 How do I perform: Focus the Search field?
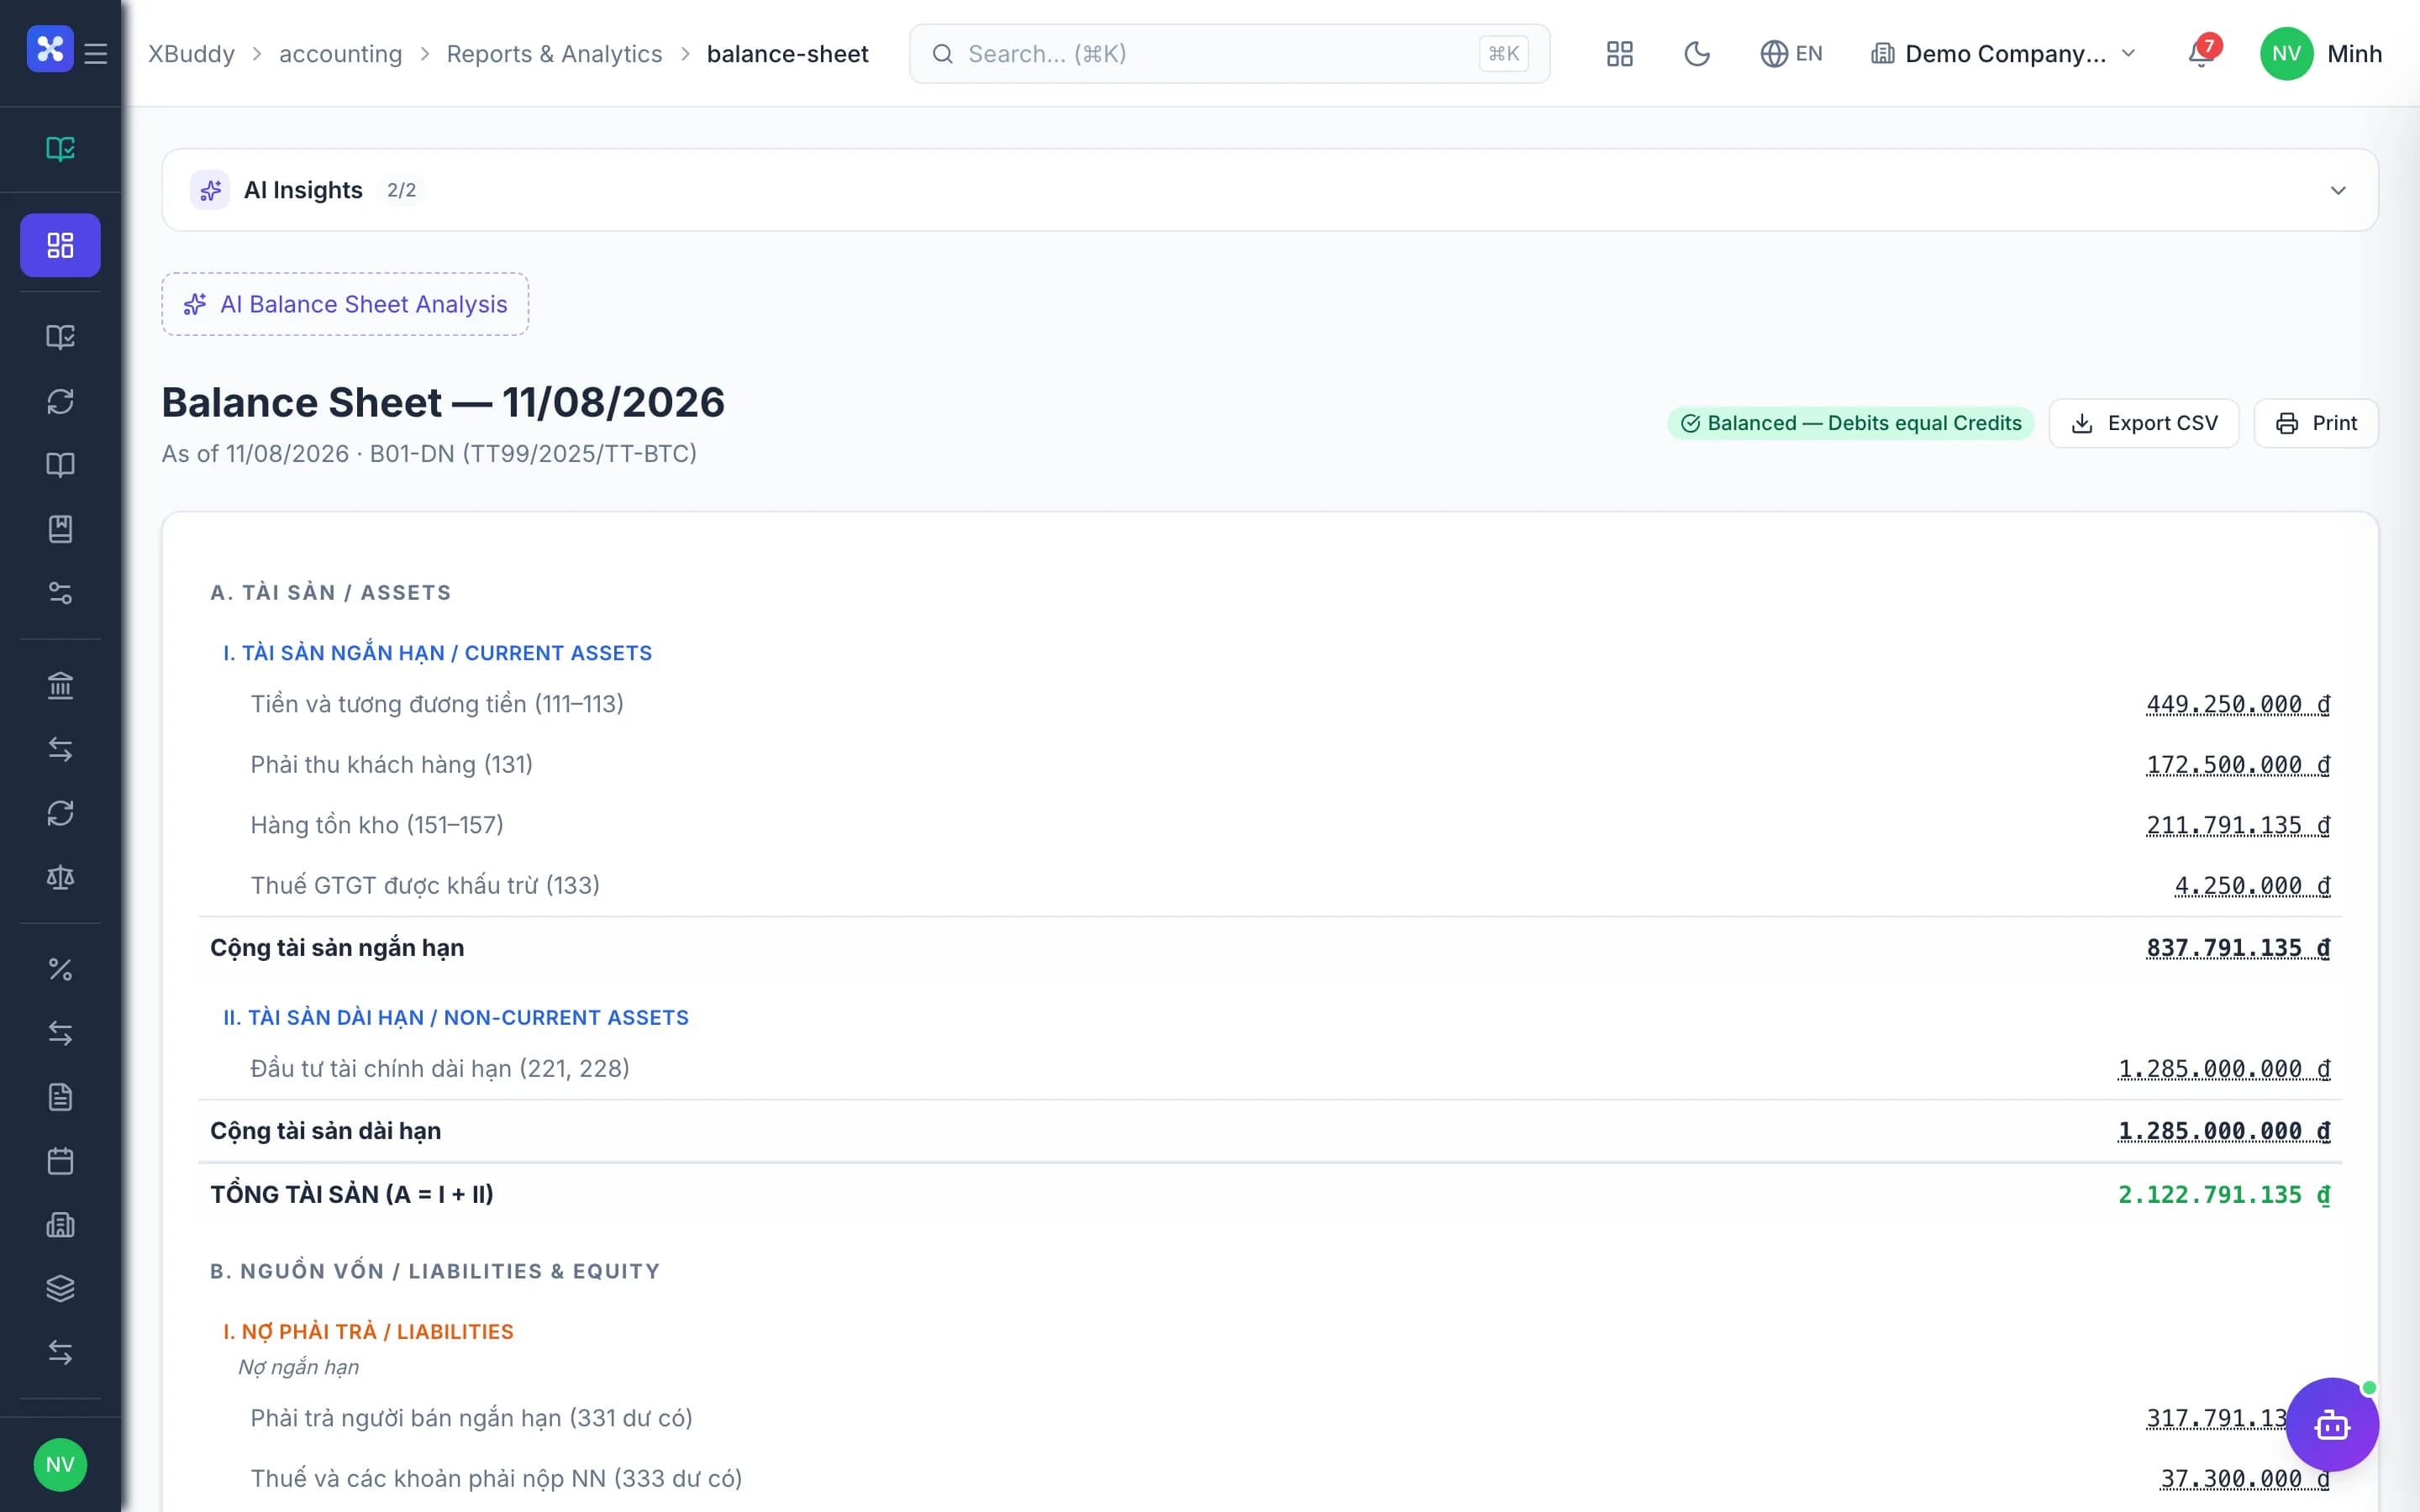pos(1229,54)
